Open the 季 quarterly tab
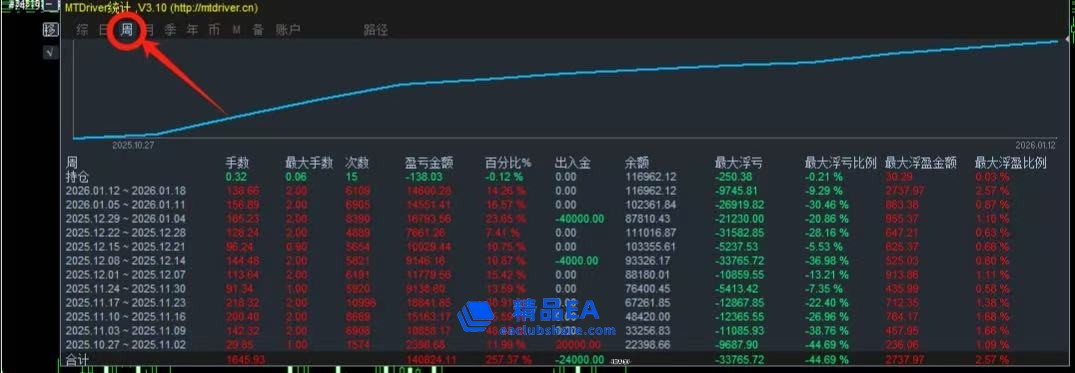 (x=171, y=29)
